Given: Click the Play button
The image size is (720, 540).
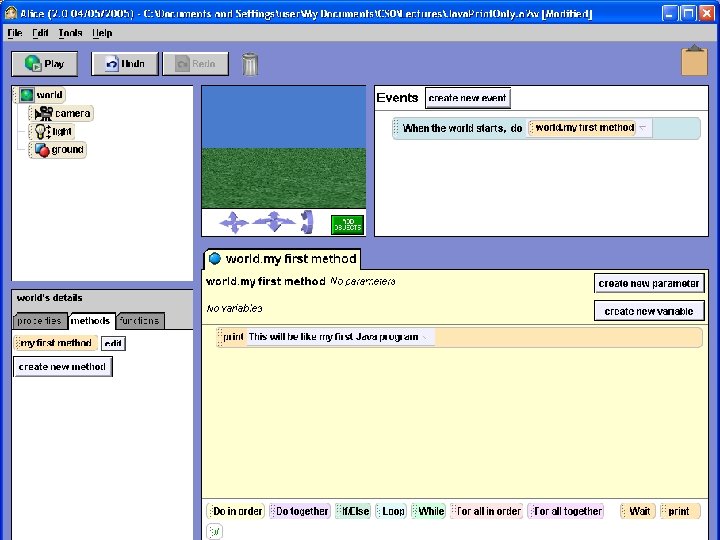Looking at the screenshot, I should (45, 64).
